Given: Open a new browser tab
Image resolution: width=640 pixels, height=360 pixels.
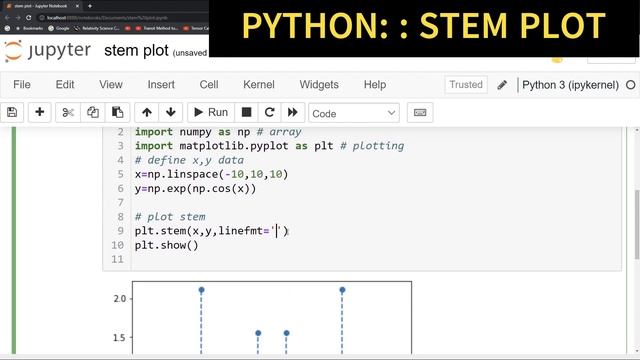Looking at the screenshot, I should [x=90, y=6].
